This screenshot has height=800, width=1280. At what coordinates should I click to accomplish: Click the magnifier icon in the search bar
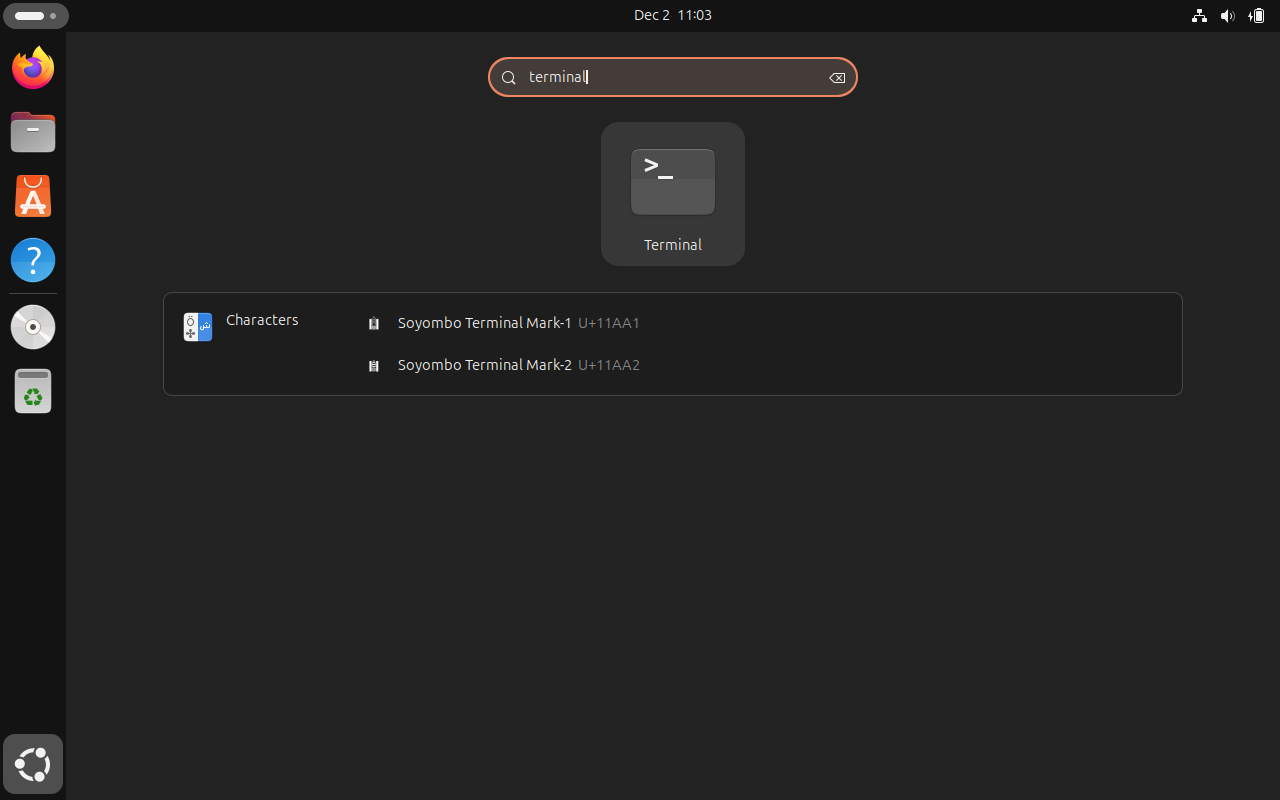pos(508,78)
